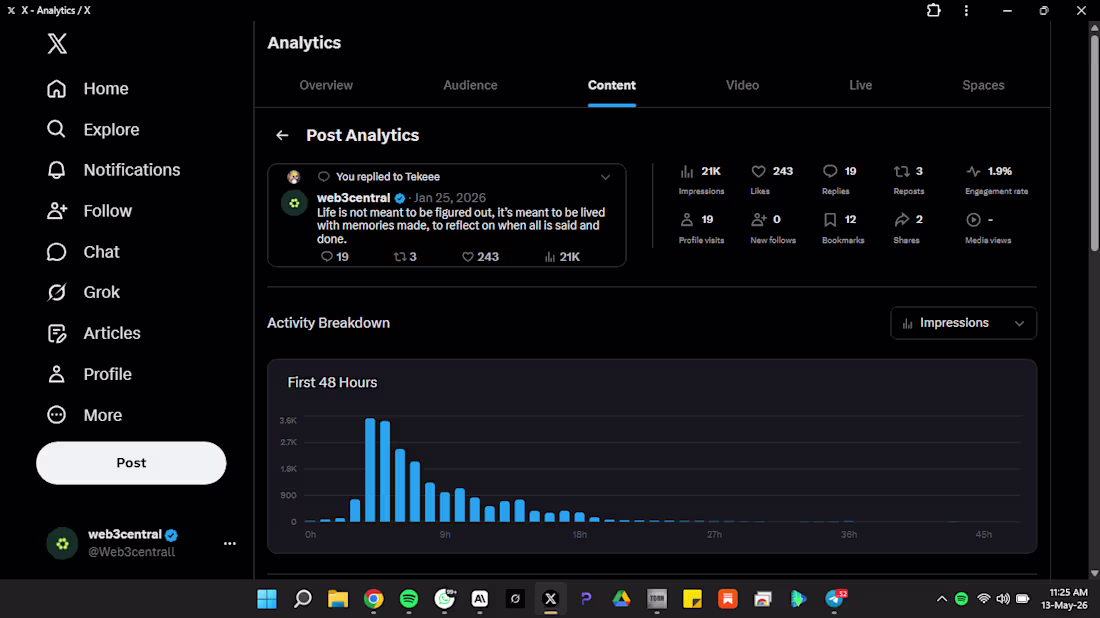Open WhatsApp from the taskbar

(x=444, y=598)
